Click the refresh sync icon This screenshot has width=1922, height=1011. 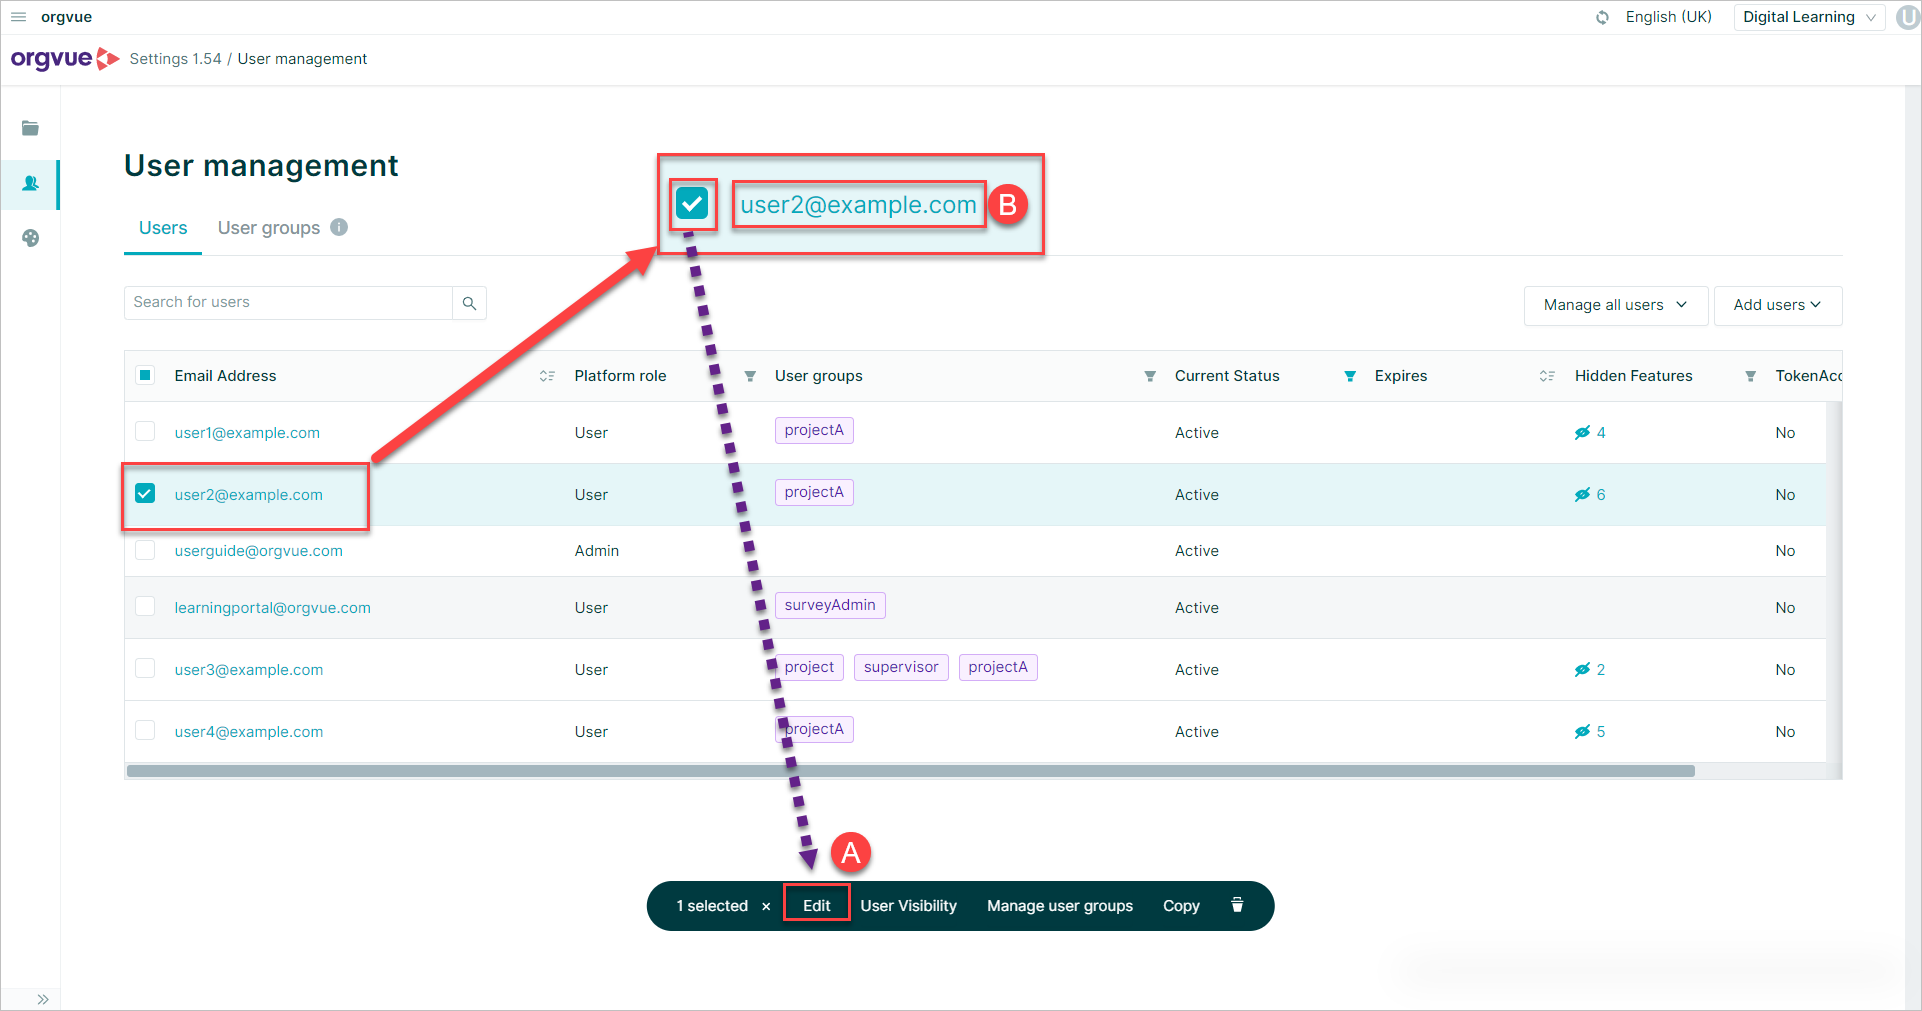(1602, 17)
